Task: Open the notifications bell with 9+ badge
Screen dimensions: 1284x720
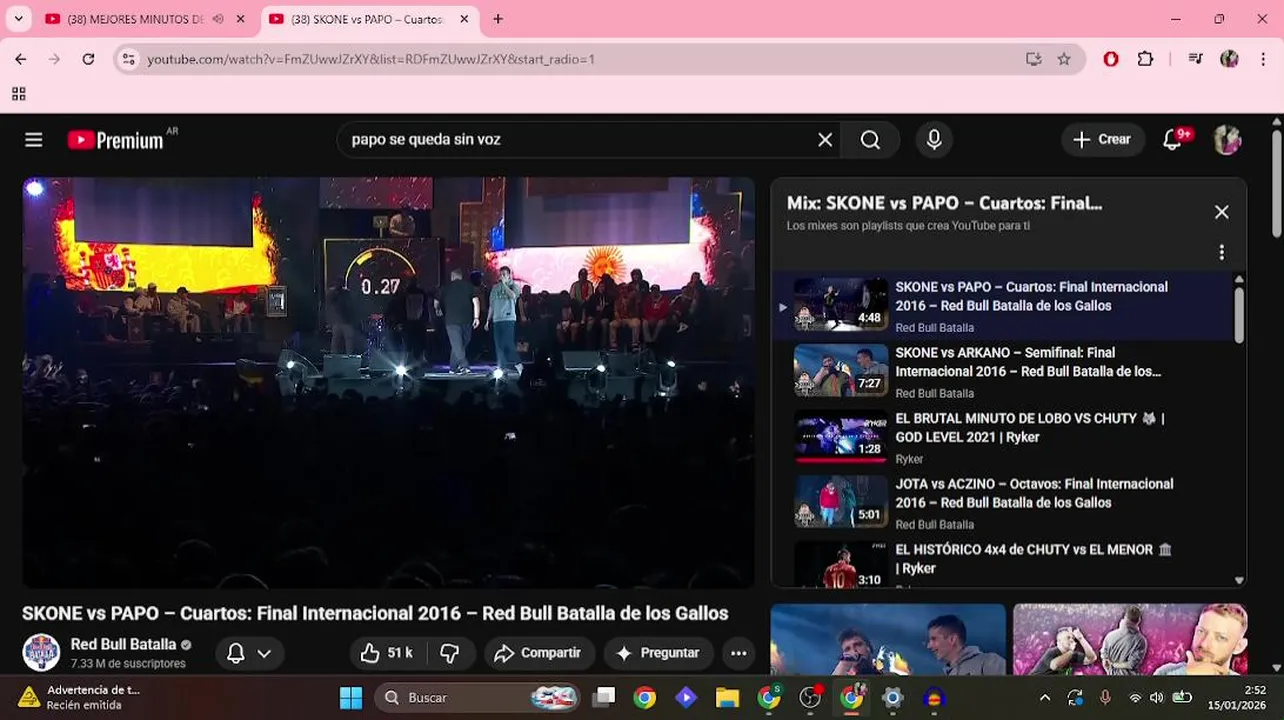Action: tap(1174, 139)
